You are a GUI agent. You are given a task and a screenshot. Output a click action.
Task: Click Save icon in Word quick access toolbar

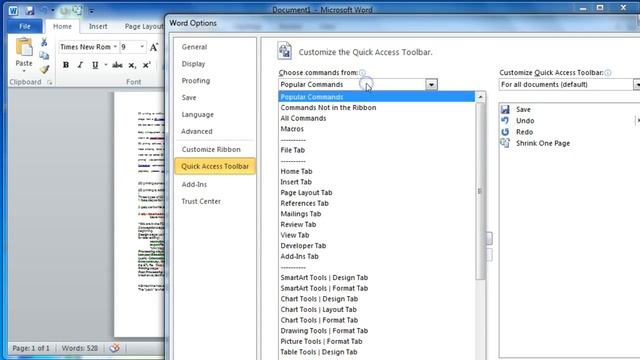pyautogui.click(x=29, y=11)
